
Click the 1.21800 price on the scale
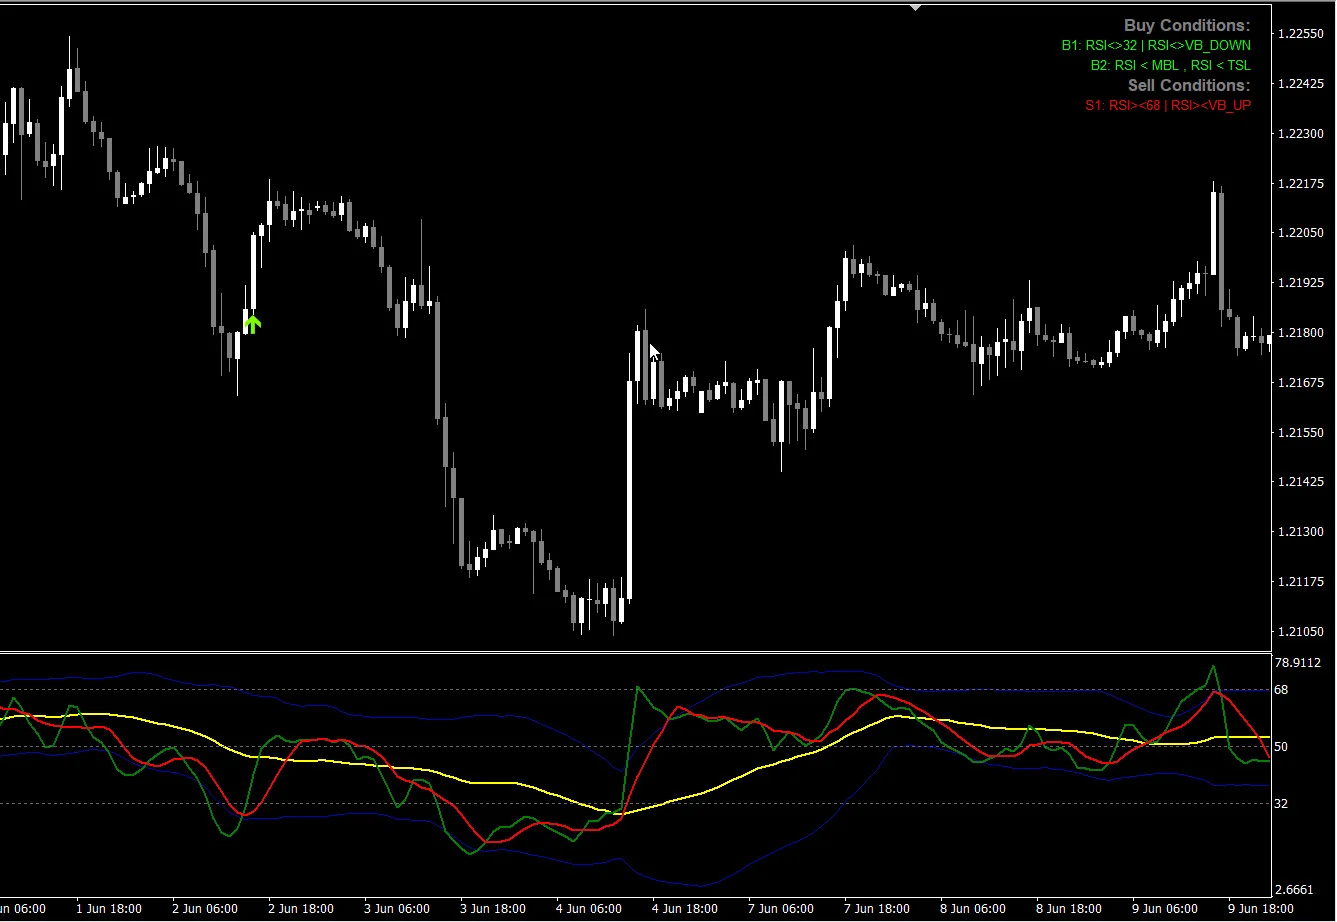1299,333
